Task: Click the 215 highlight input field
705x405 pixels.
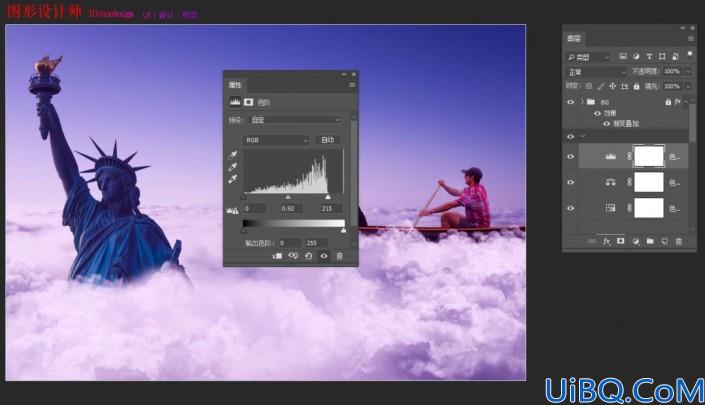Action: 330,209
